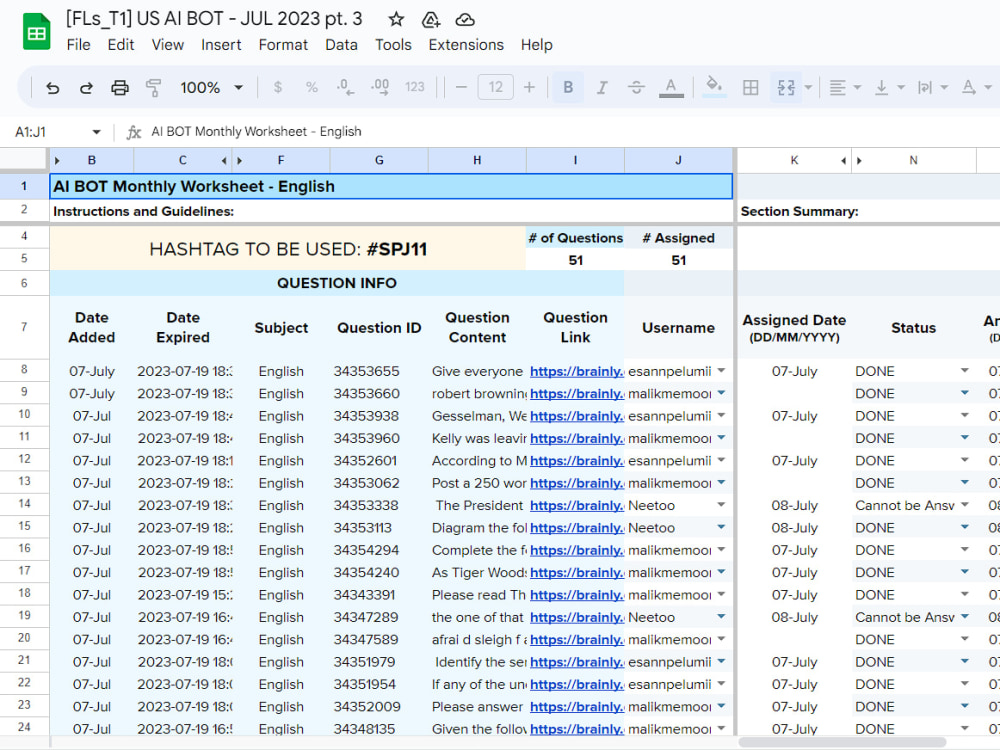
Task: Apply strikethrough formatting
Action: click(636, 87)
